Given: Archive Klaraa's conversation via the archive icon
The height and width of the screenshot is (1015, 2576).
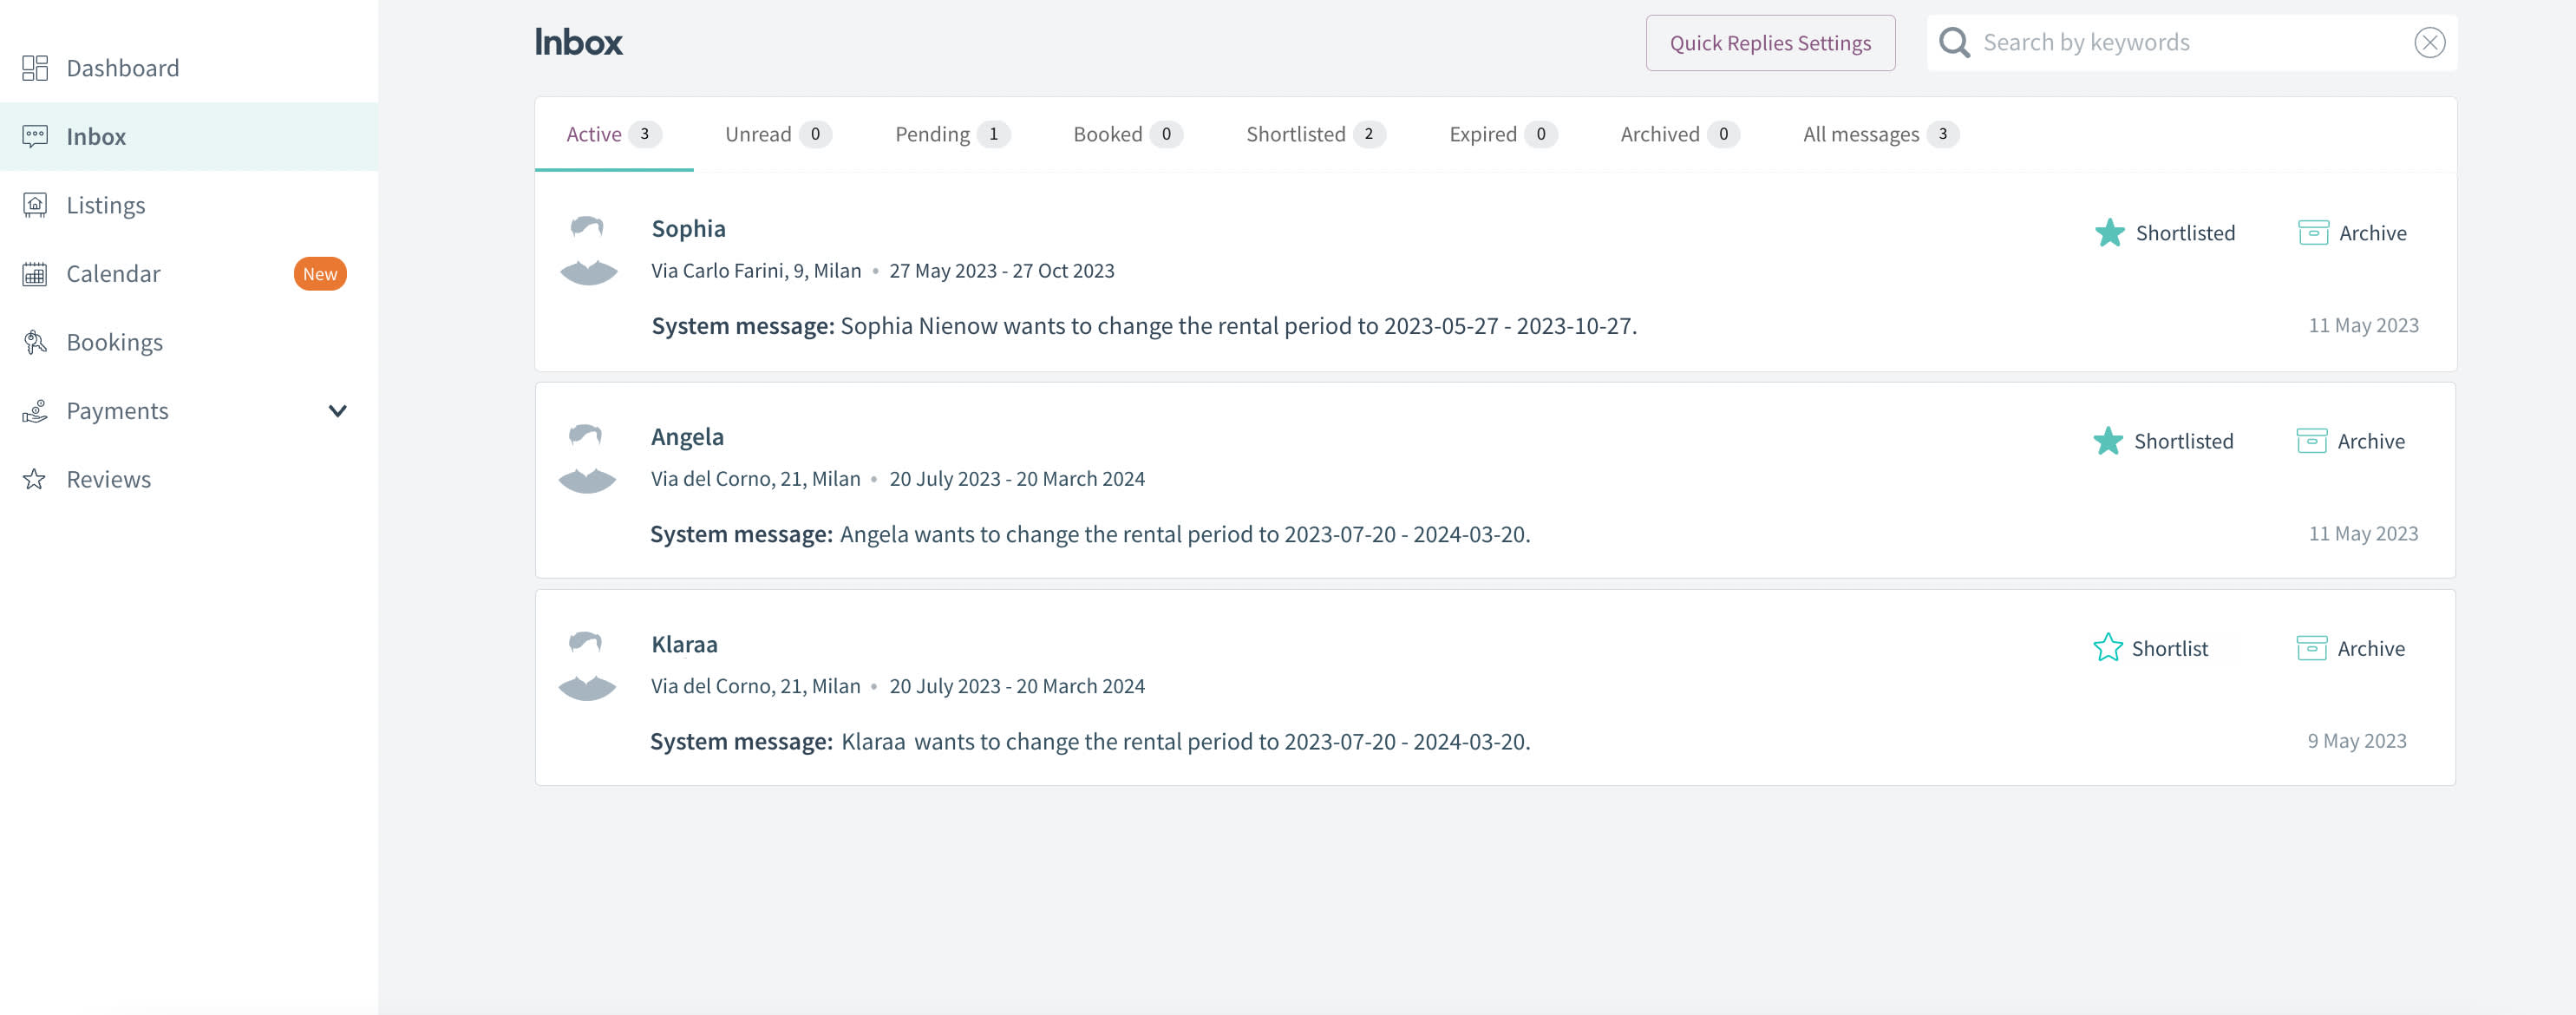Looking at the screenshot, I should [x=2310, y=648].
